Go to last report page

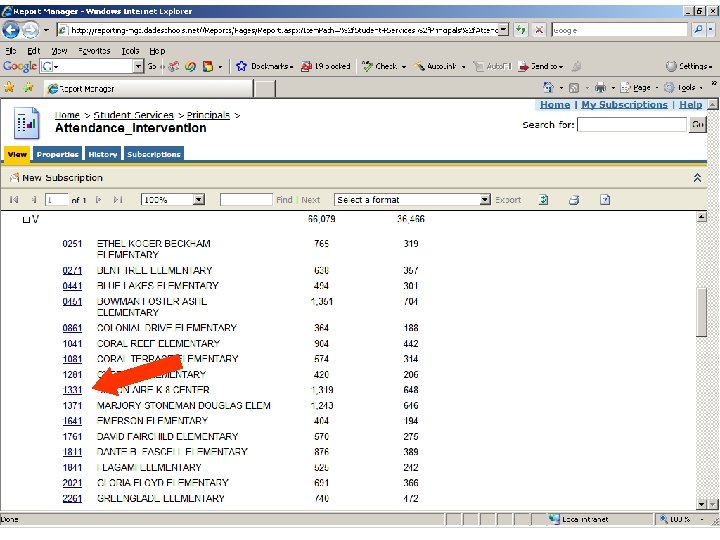118,200
